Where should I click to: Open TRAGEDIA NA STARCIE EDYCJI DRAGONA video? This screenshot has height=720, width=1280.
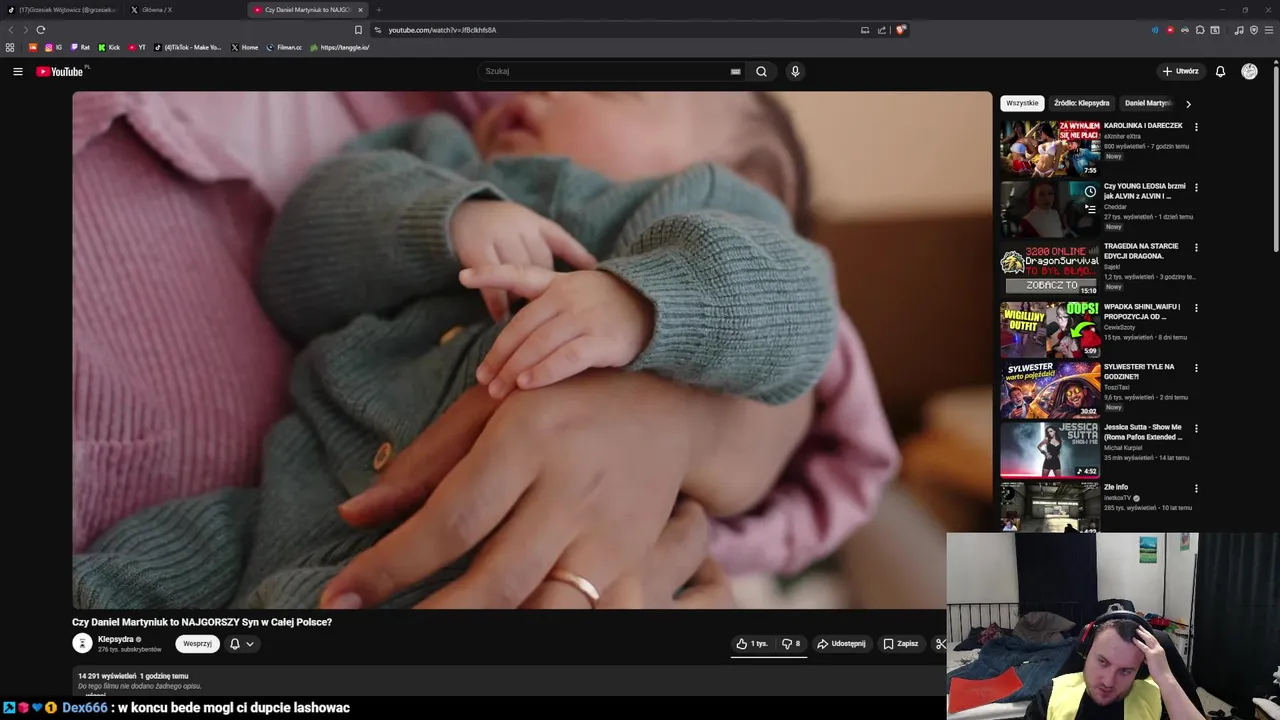point(1141,251)
